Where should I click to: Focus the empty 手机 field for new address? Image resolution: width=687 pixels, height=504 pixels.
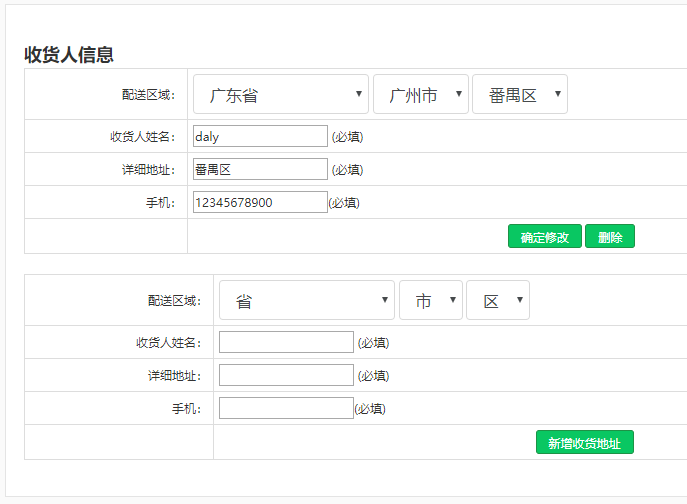pos(286,408)
